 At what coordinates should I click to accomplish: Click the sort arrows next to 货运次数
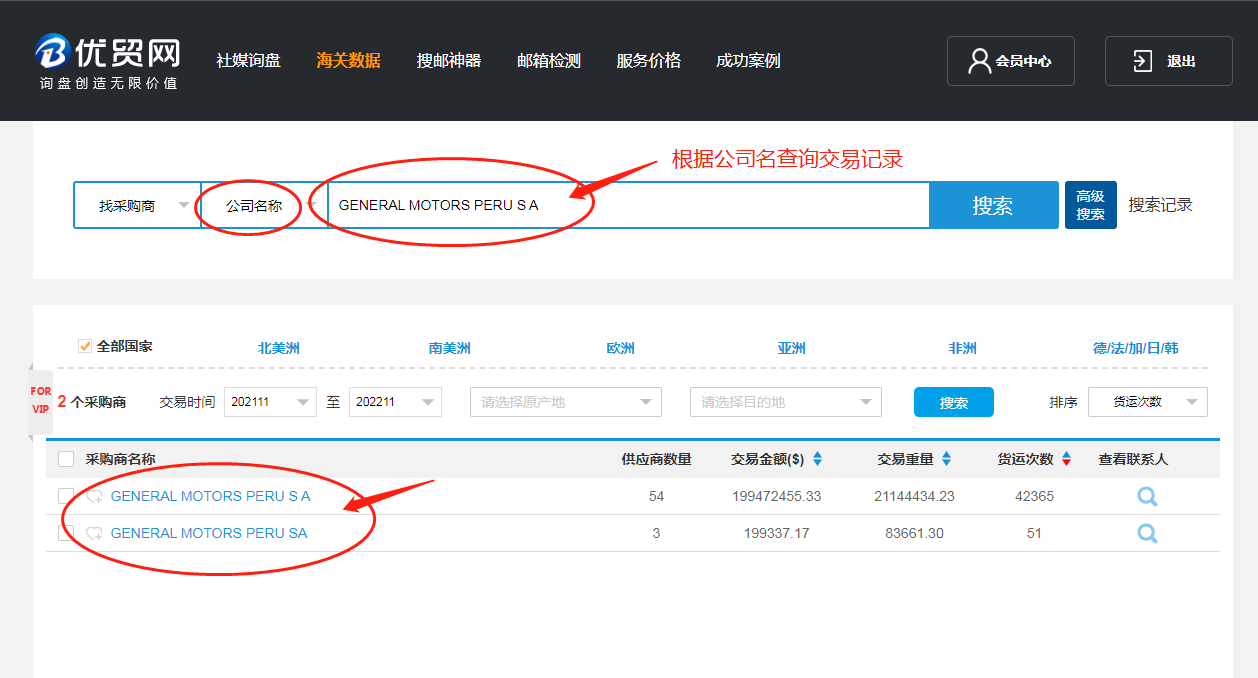[x=1066, y=459]
